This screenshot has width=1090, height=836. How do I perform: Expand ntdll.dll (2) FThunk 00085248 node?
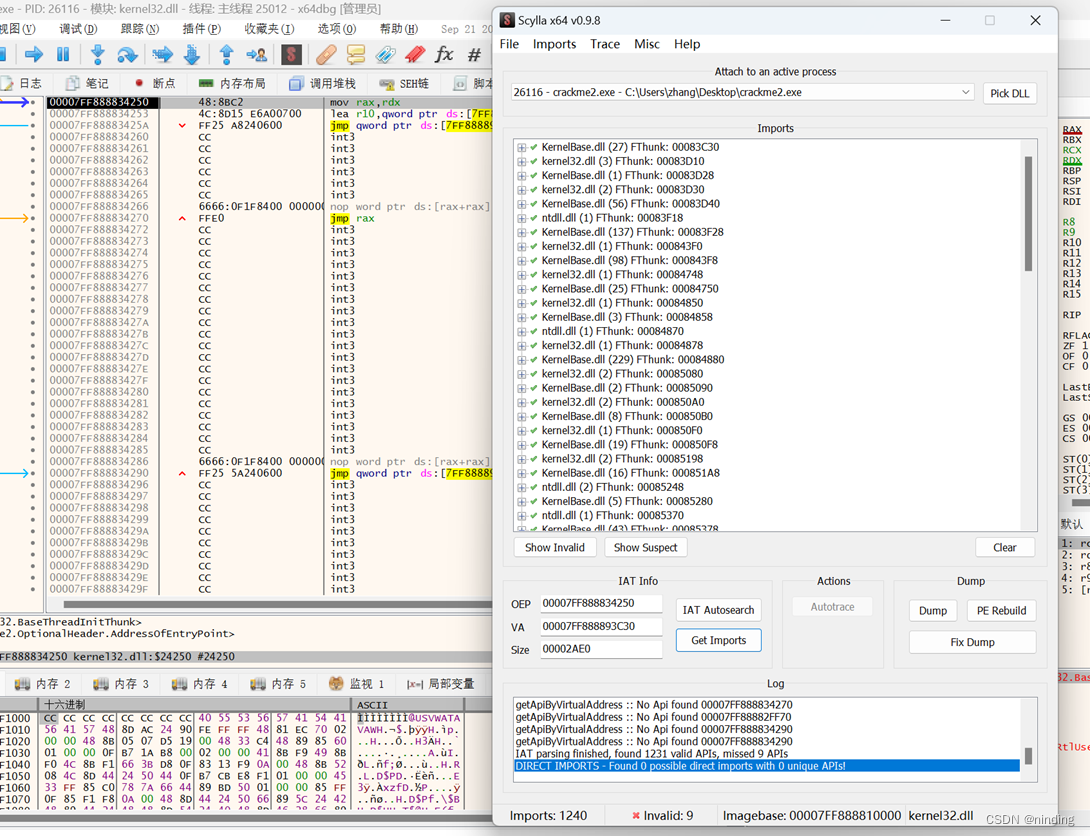[x=521, y=487]
